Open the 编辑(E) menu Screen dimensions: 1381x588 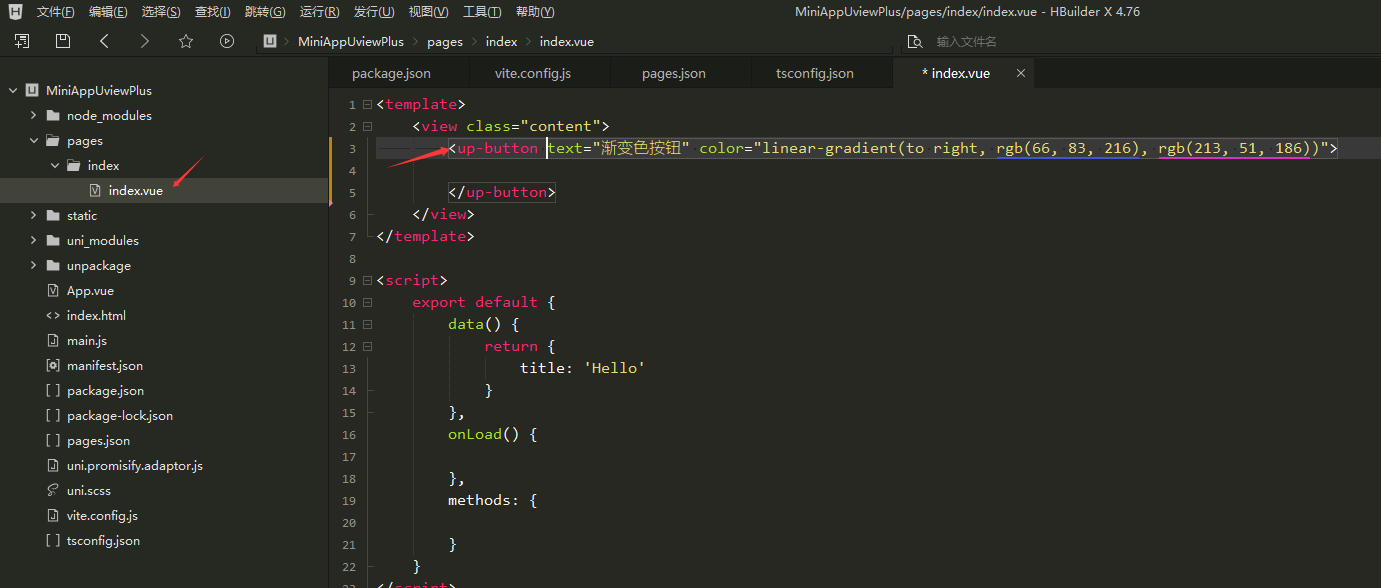[108, 12]
